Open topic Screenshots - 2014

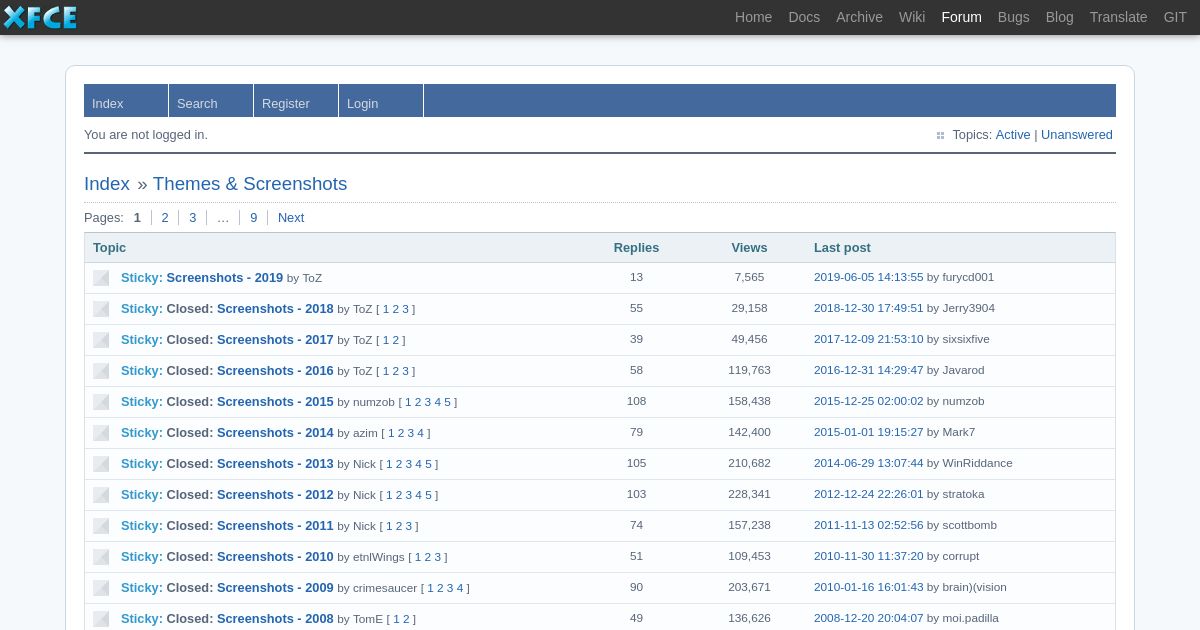tap(275, 433)
